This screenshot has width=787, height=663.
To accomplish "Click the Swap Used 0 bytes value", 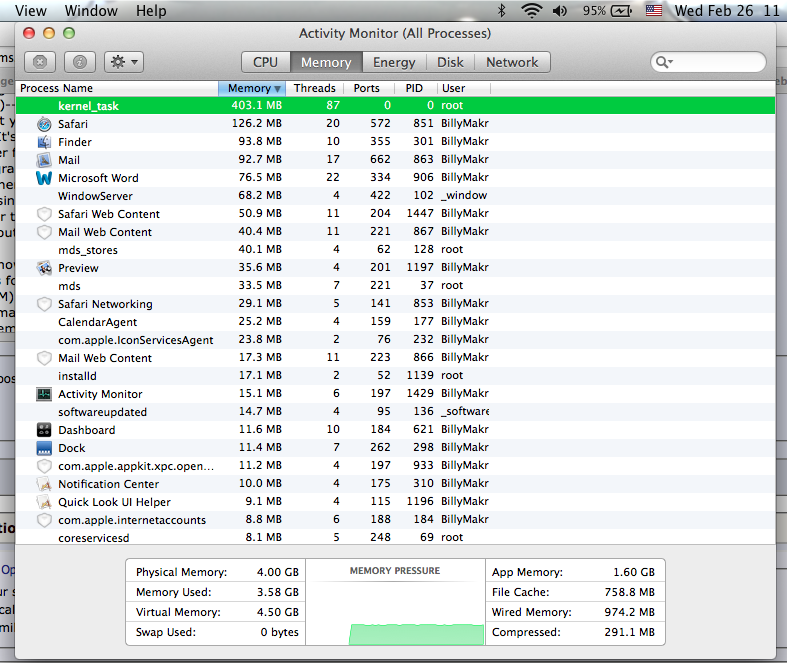I will click(279, 632).
